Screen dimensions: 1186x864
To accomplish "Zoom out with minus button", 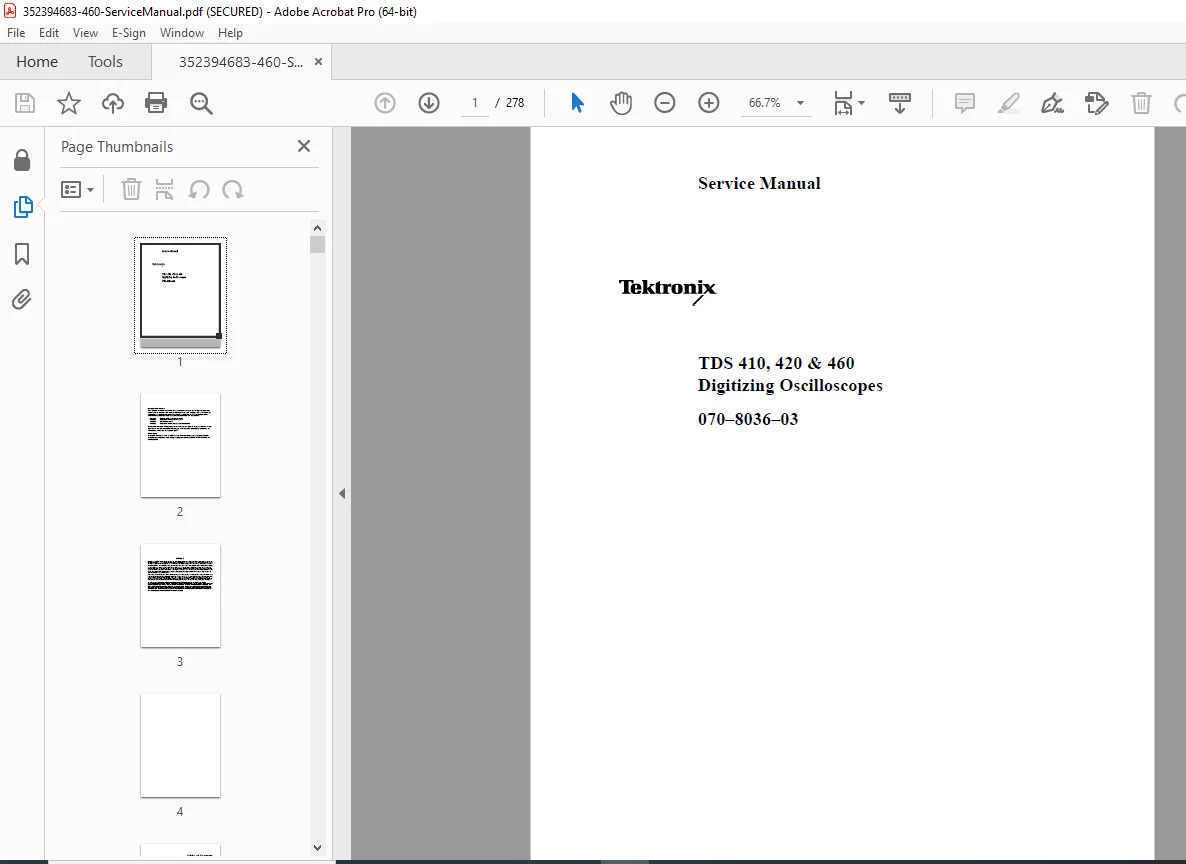I will 665,103.
